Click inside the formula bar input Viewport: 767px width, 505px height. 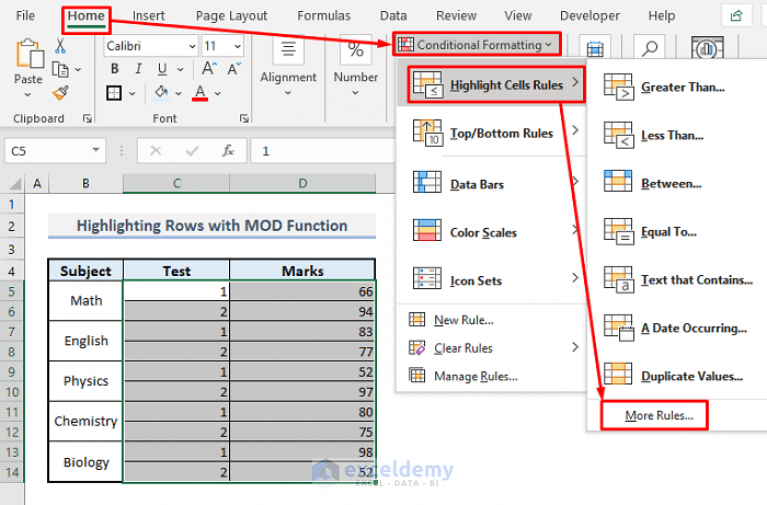[x=323, y=151]
